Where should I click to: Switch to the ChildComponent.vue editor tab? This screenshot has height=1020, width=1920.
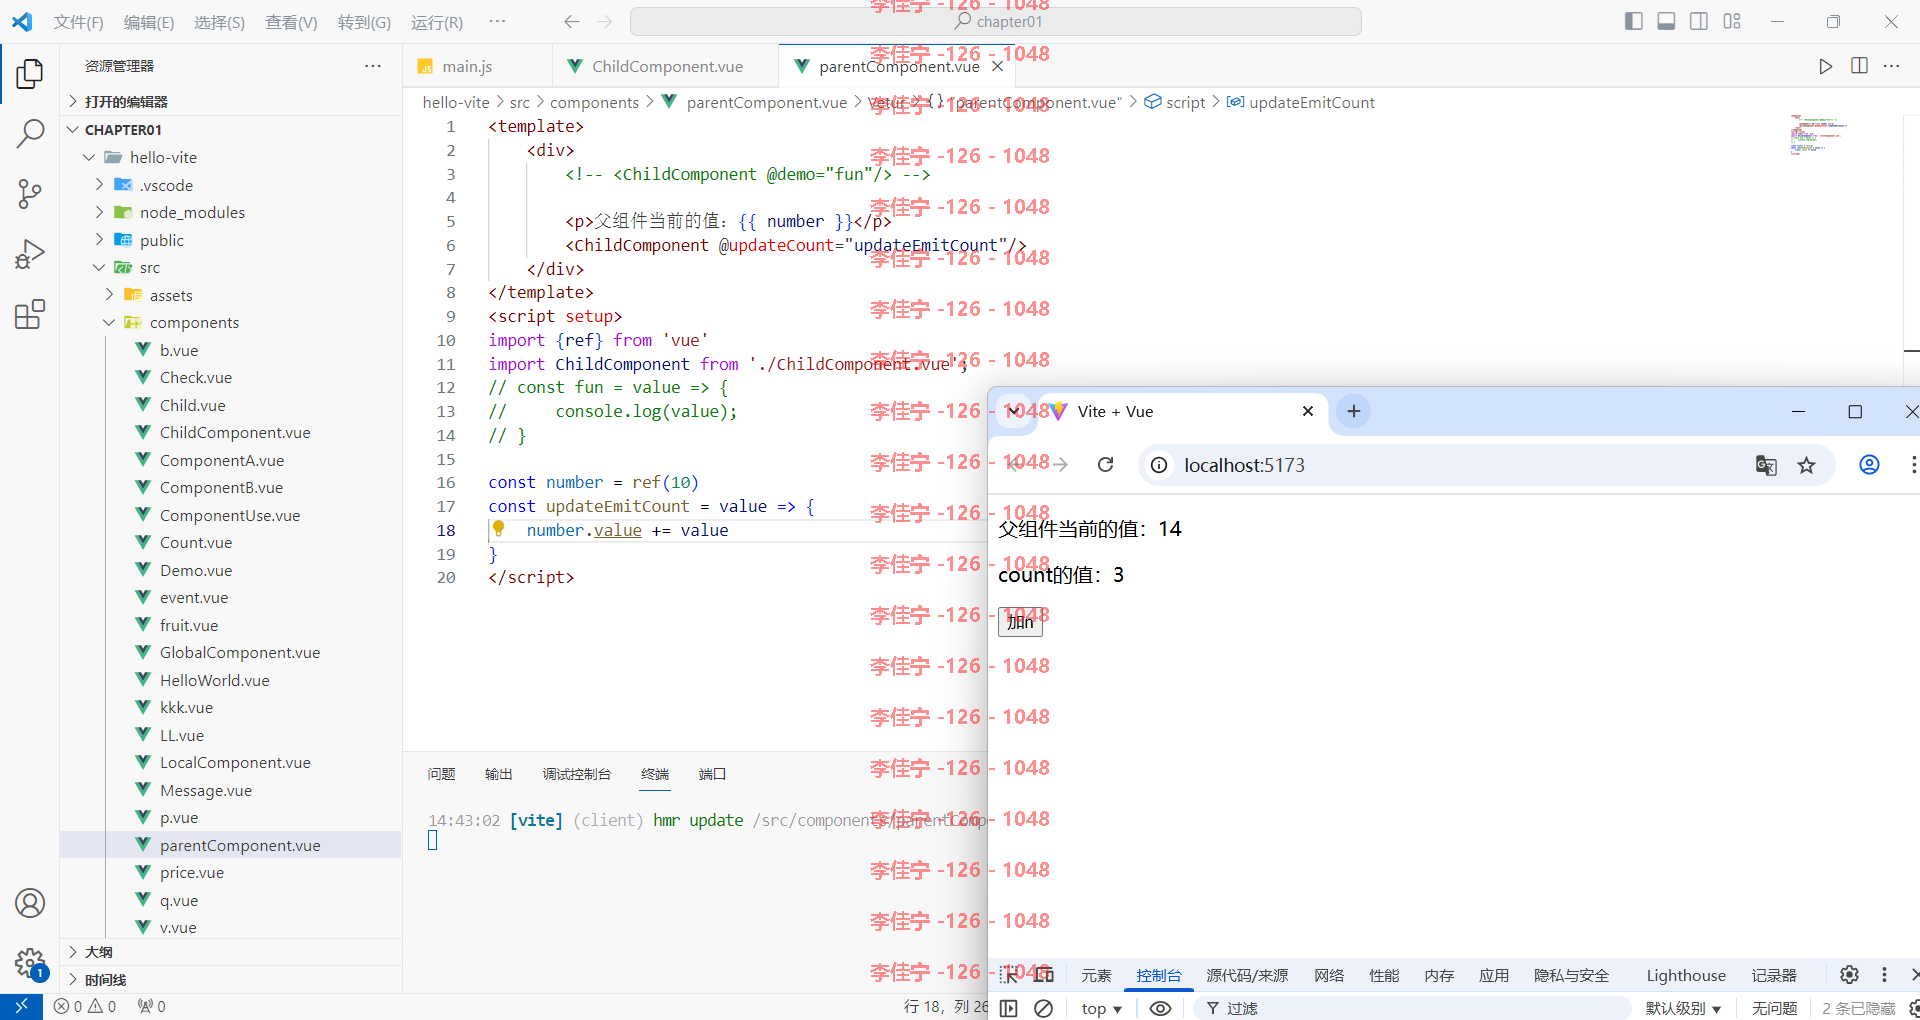[x=665, y=66]
